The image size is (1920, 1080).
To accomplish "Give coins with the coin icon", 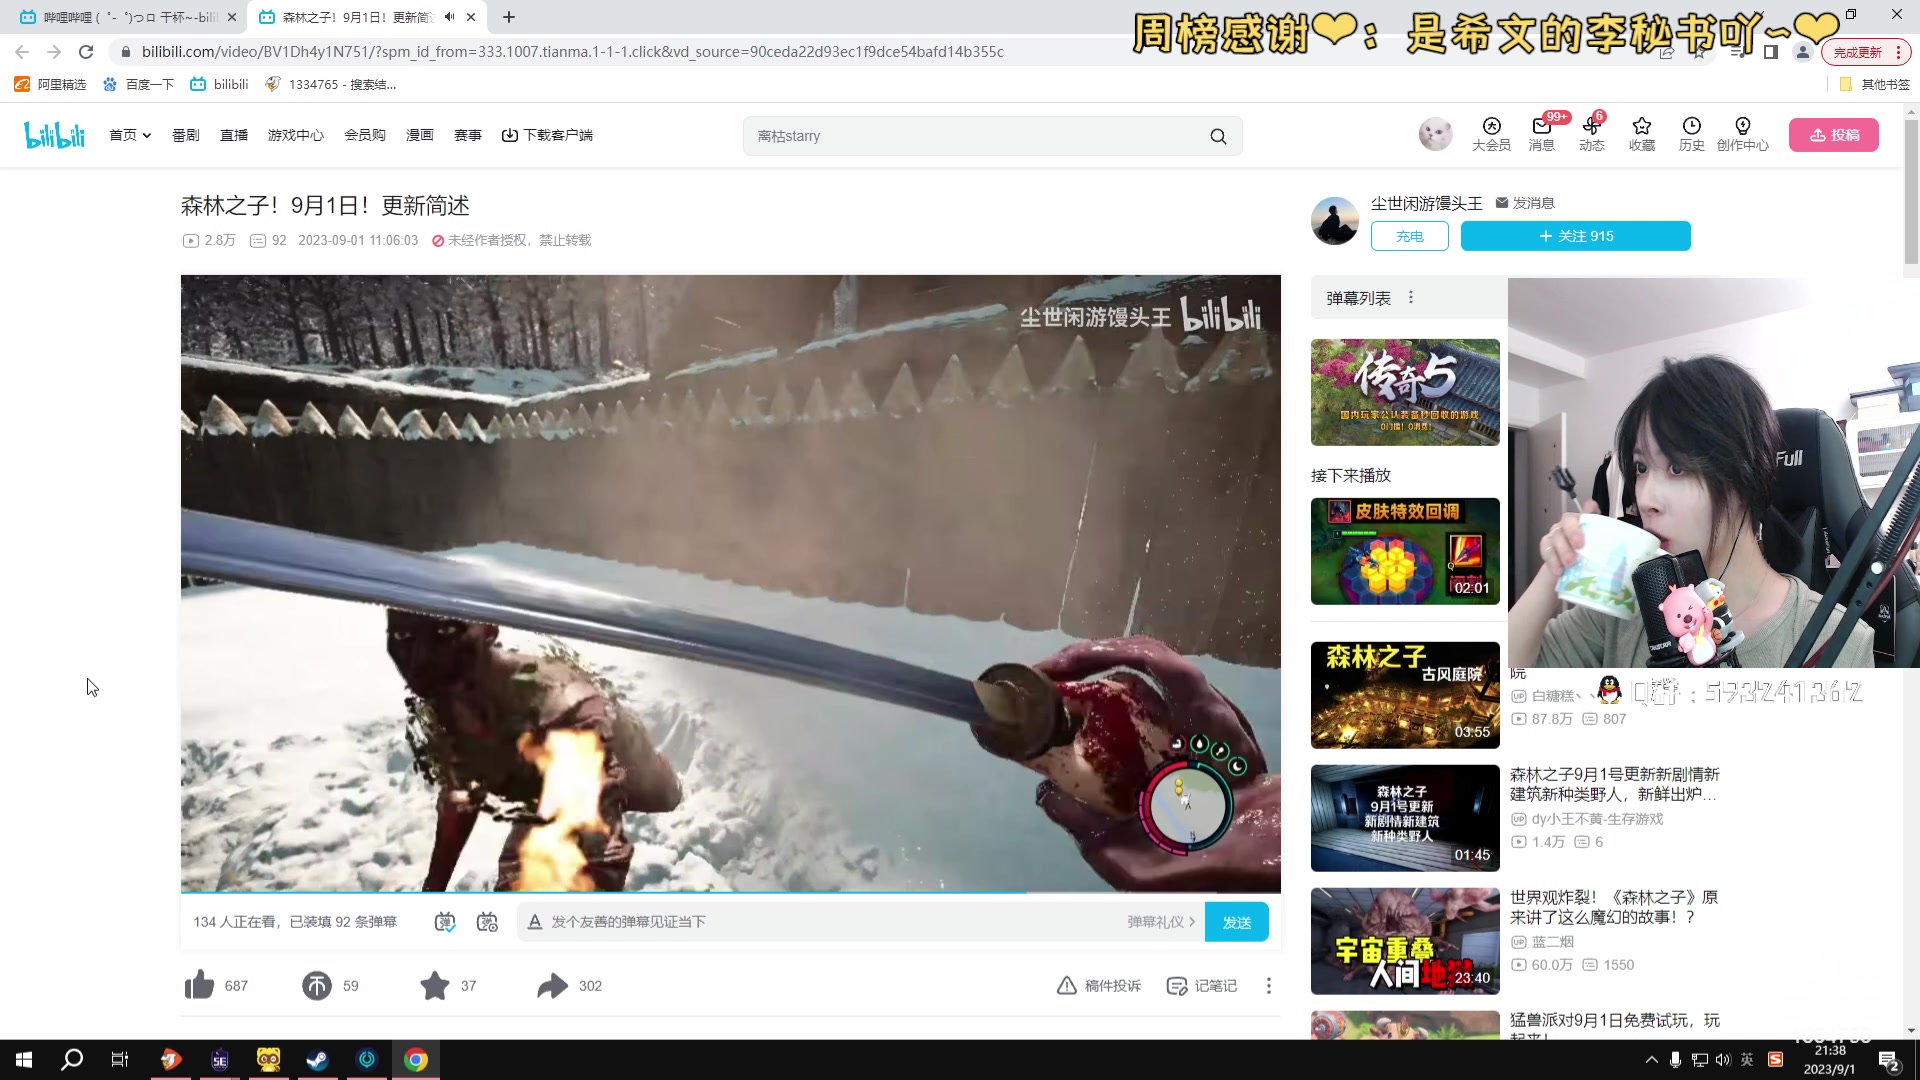I will (317, 985).
